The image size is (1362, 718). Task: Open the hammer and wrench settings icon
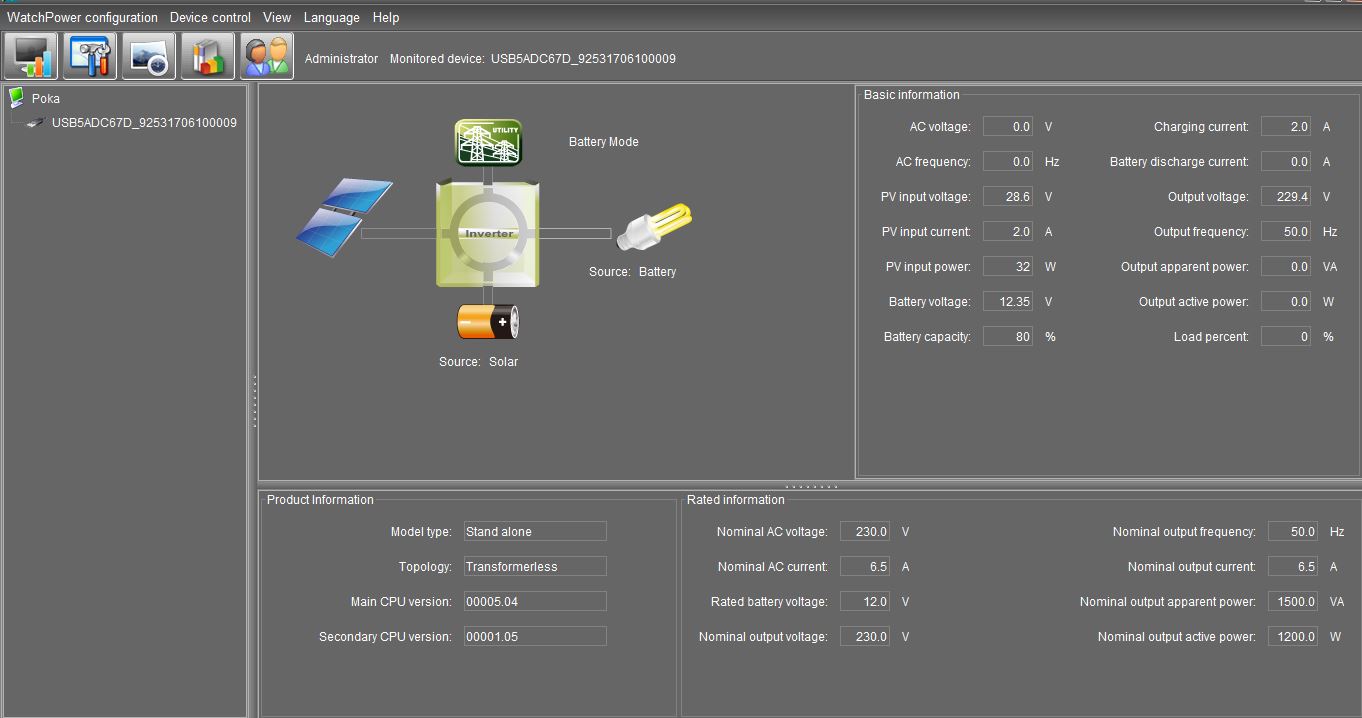point(90,56)
